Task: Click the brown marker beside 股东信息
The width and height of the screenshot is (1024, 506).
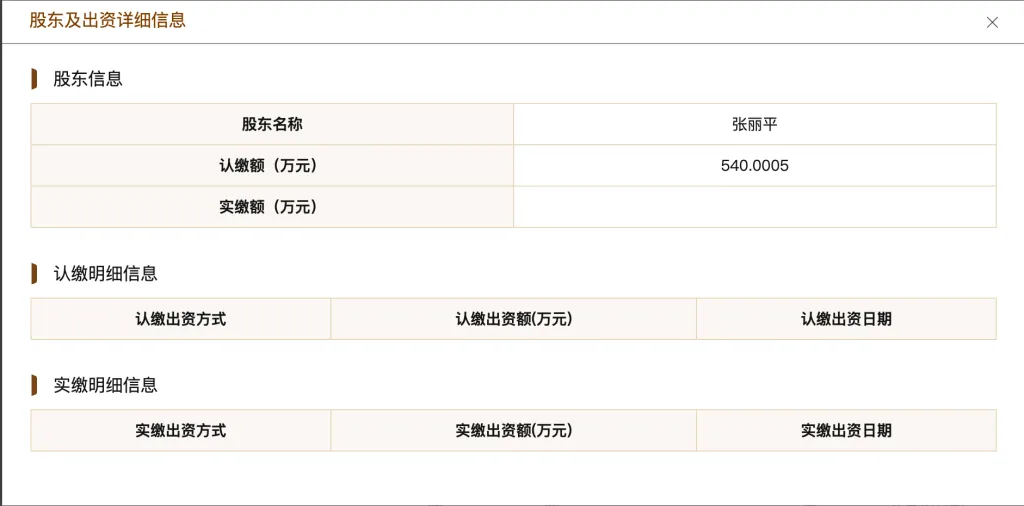Action: click(x=34, y=80)
